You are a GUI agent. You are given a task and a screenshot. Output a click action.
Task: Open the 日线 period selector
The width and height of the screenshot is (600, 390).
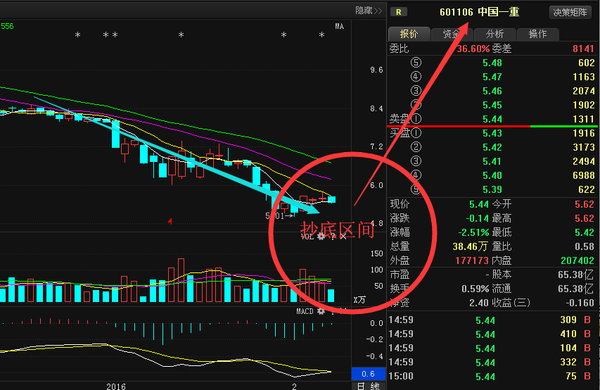(x=368, y=386)
